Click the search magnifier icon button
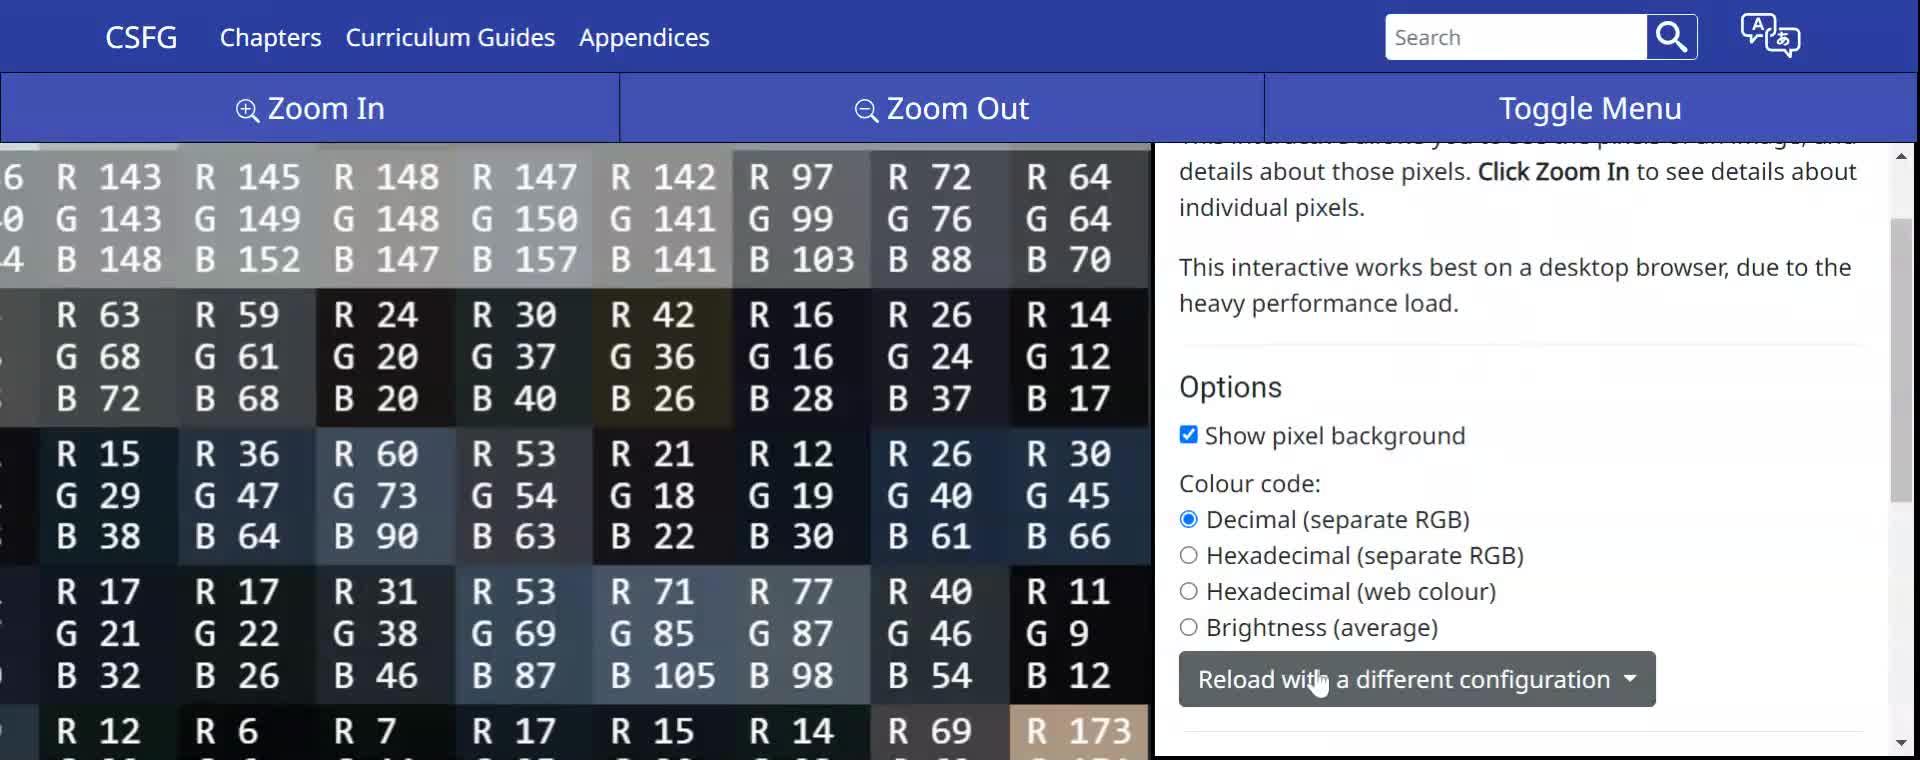This screenshot has height=760, width=1920. (1671, 37)
